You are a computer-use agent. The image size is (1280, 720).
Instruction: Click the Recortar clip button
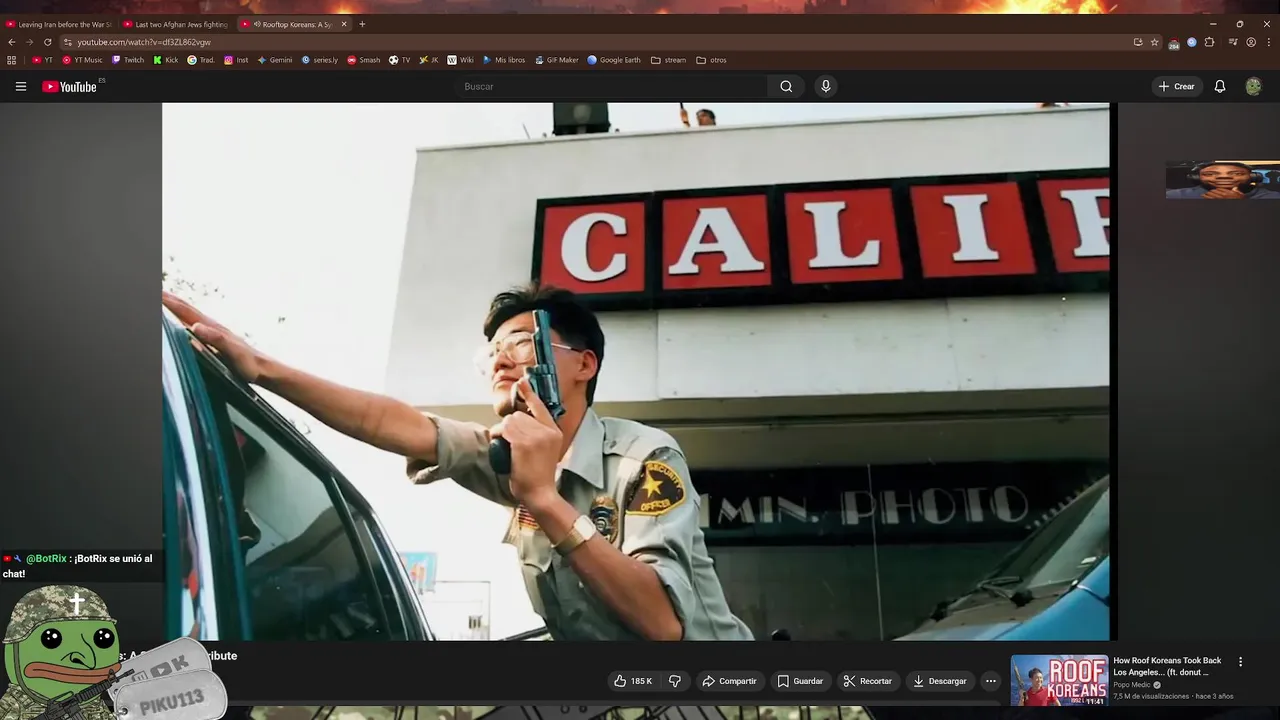868,681
